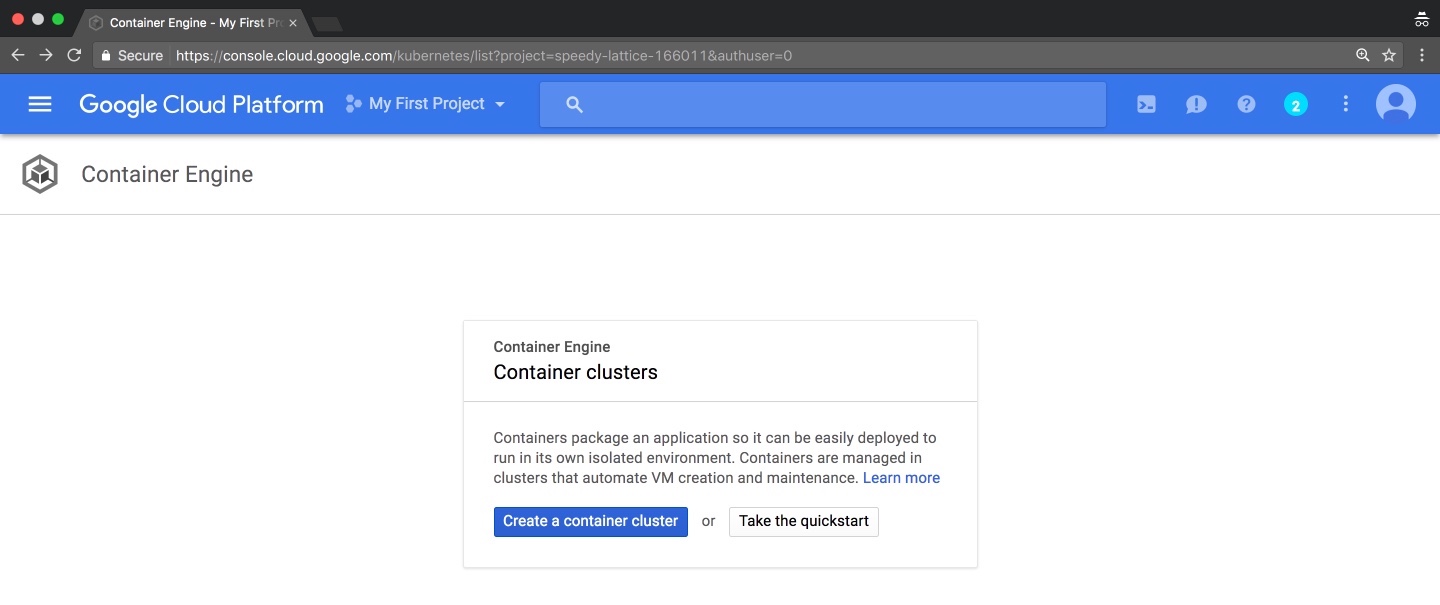Bookmark page with star icon
Viewport: 1440px width, 605px height.
(x=1389, y=56)
